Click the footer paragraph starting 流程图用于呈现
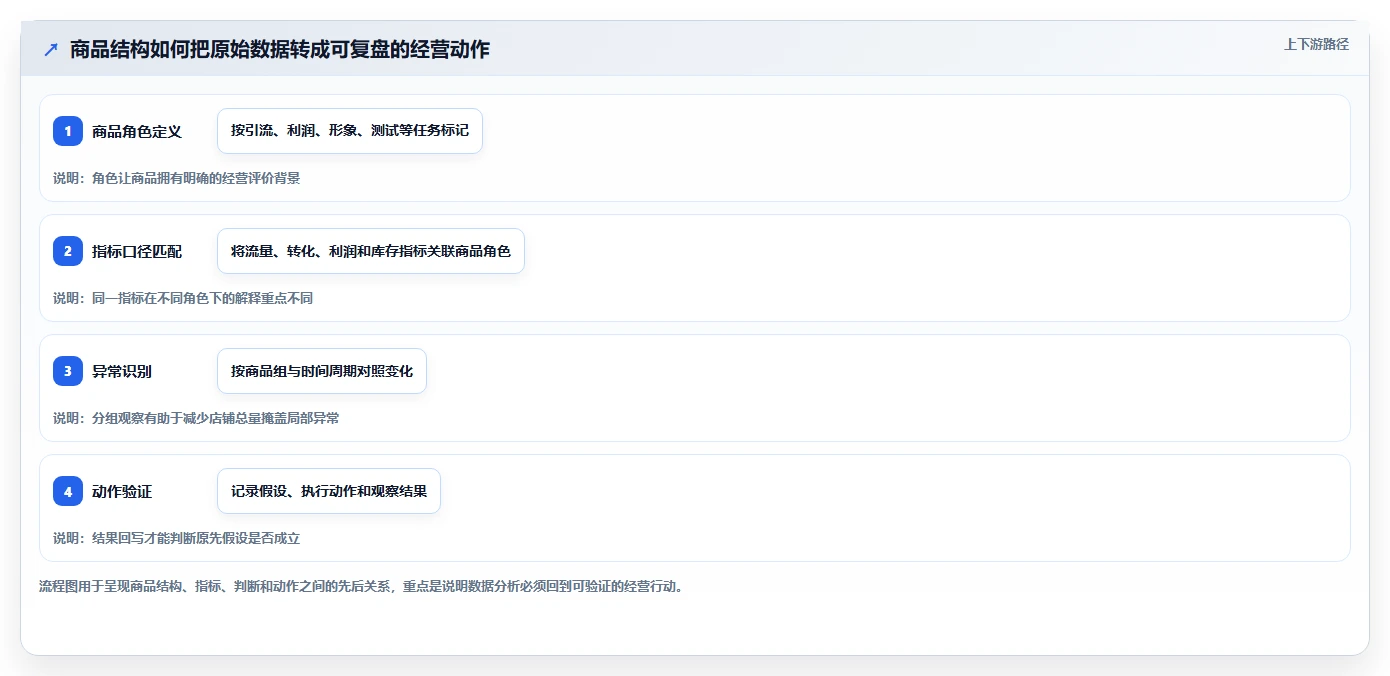This screenshot has width=1390, height=676. pos(363,586)
